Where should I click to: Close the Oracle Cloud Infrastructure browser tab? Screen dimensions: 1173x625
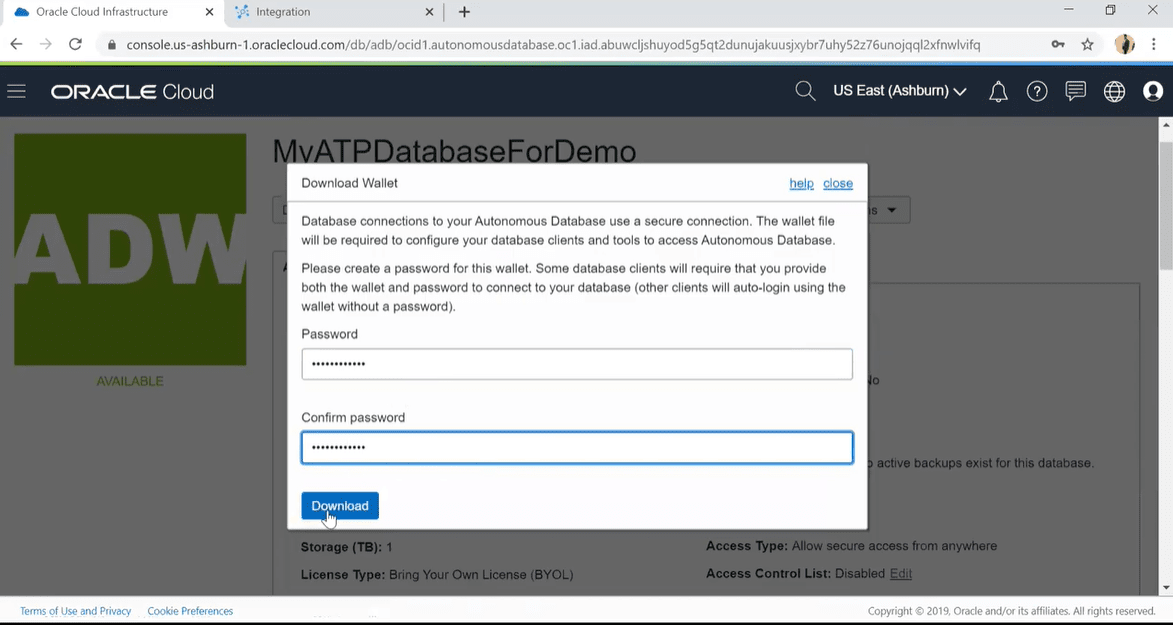point(210,12)
